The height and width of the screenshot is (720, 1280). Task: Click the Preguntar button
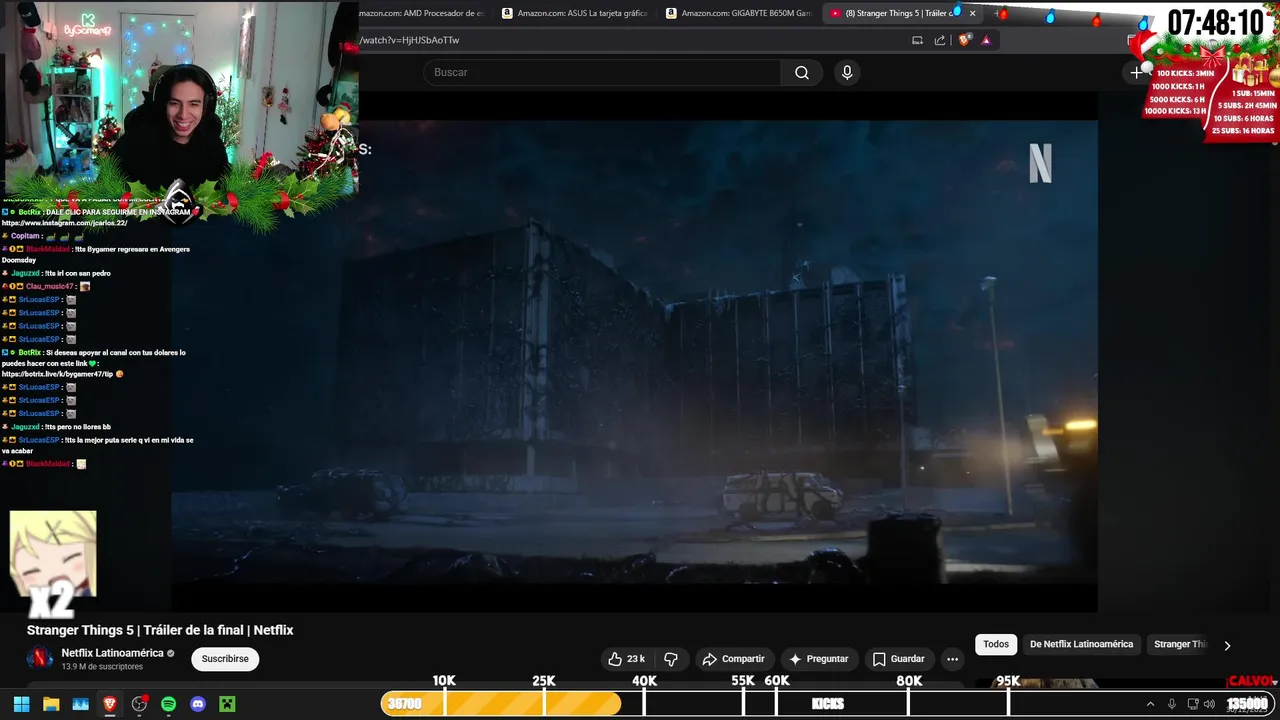click(819, 659)
